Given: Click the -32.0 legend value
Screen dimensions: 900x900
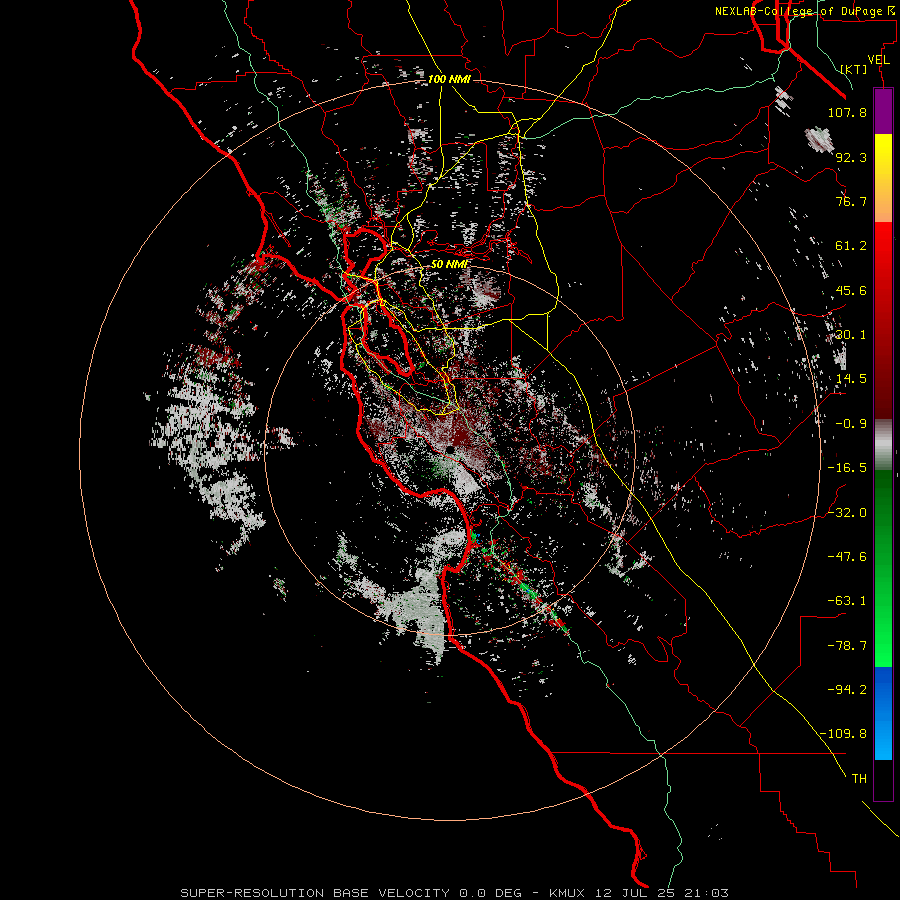Looking at the screenshot, I should coord(847,513).
